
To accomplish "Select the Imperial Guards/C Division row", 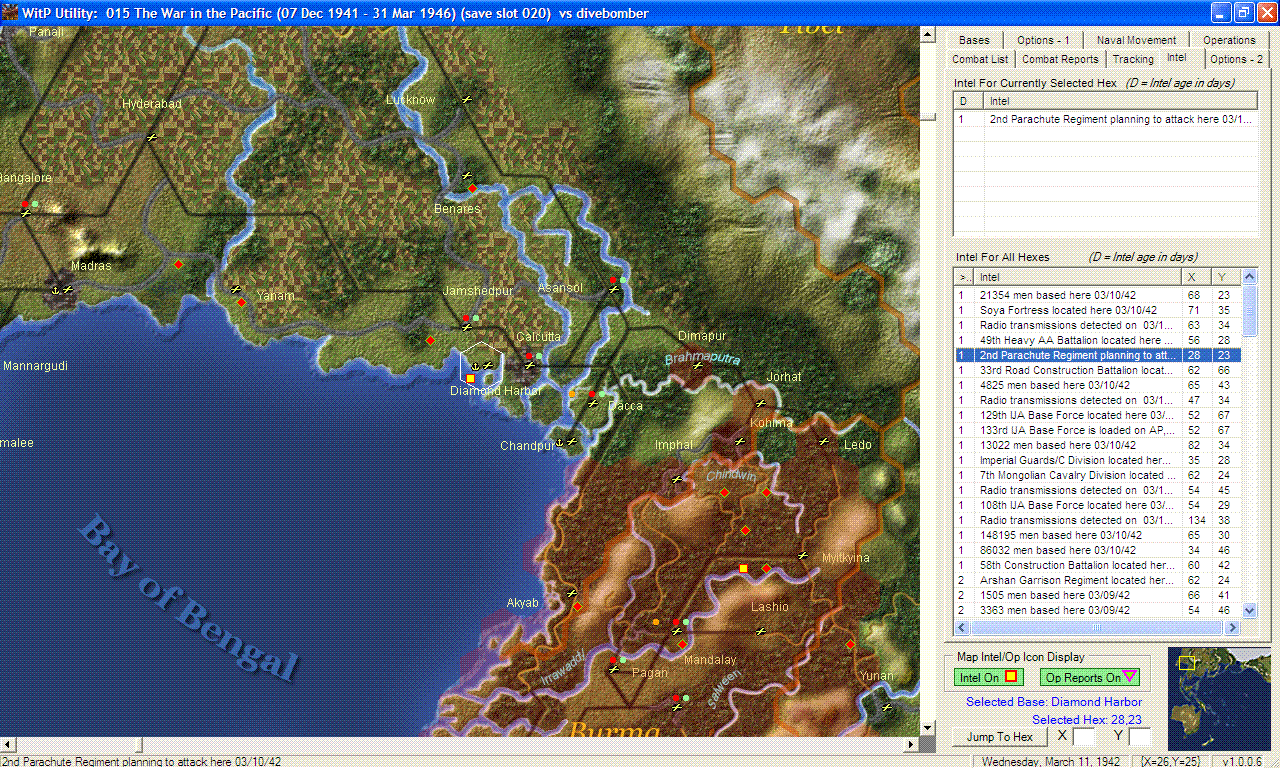I will point(1098,460).
